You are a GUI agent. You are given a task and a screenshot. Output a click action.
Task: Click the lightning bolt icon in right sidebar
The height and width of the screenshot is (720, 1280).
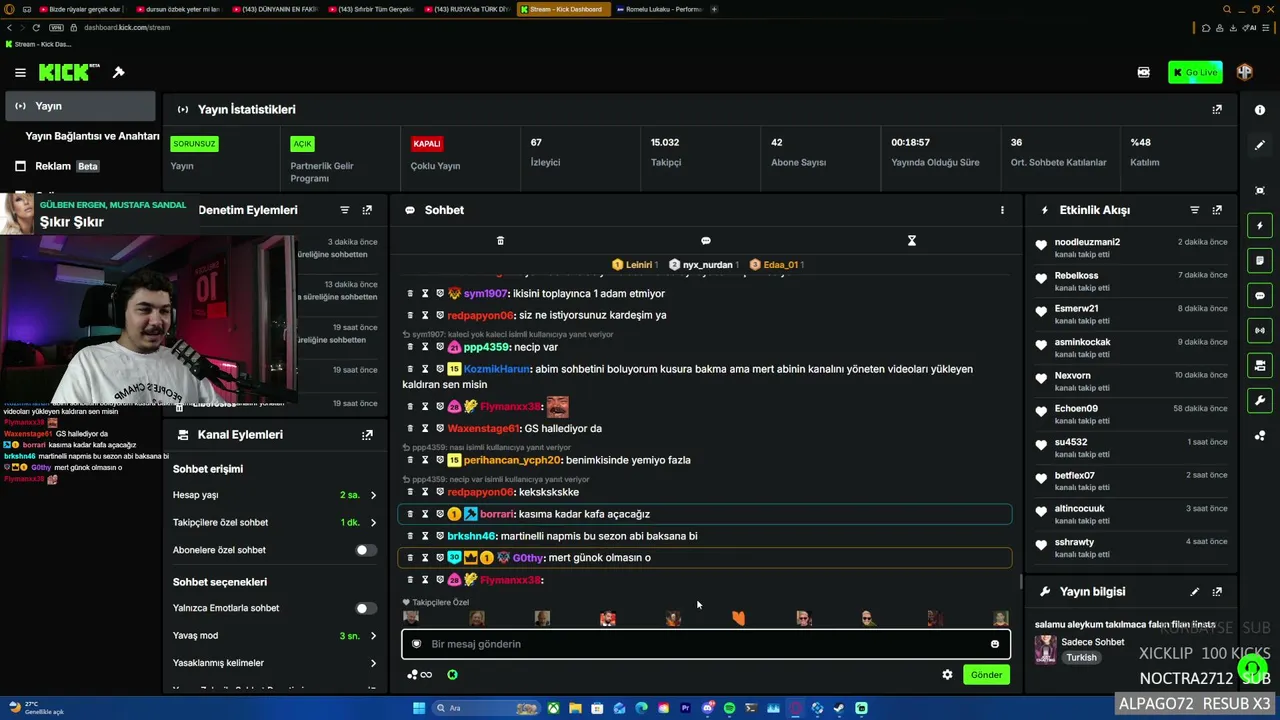(1260, 226)
